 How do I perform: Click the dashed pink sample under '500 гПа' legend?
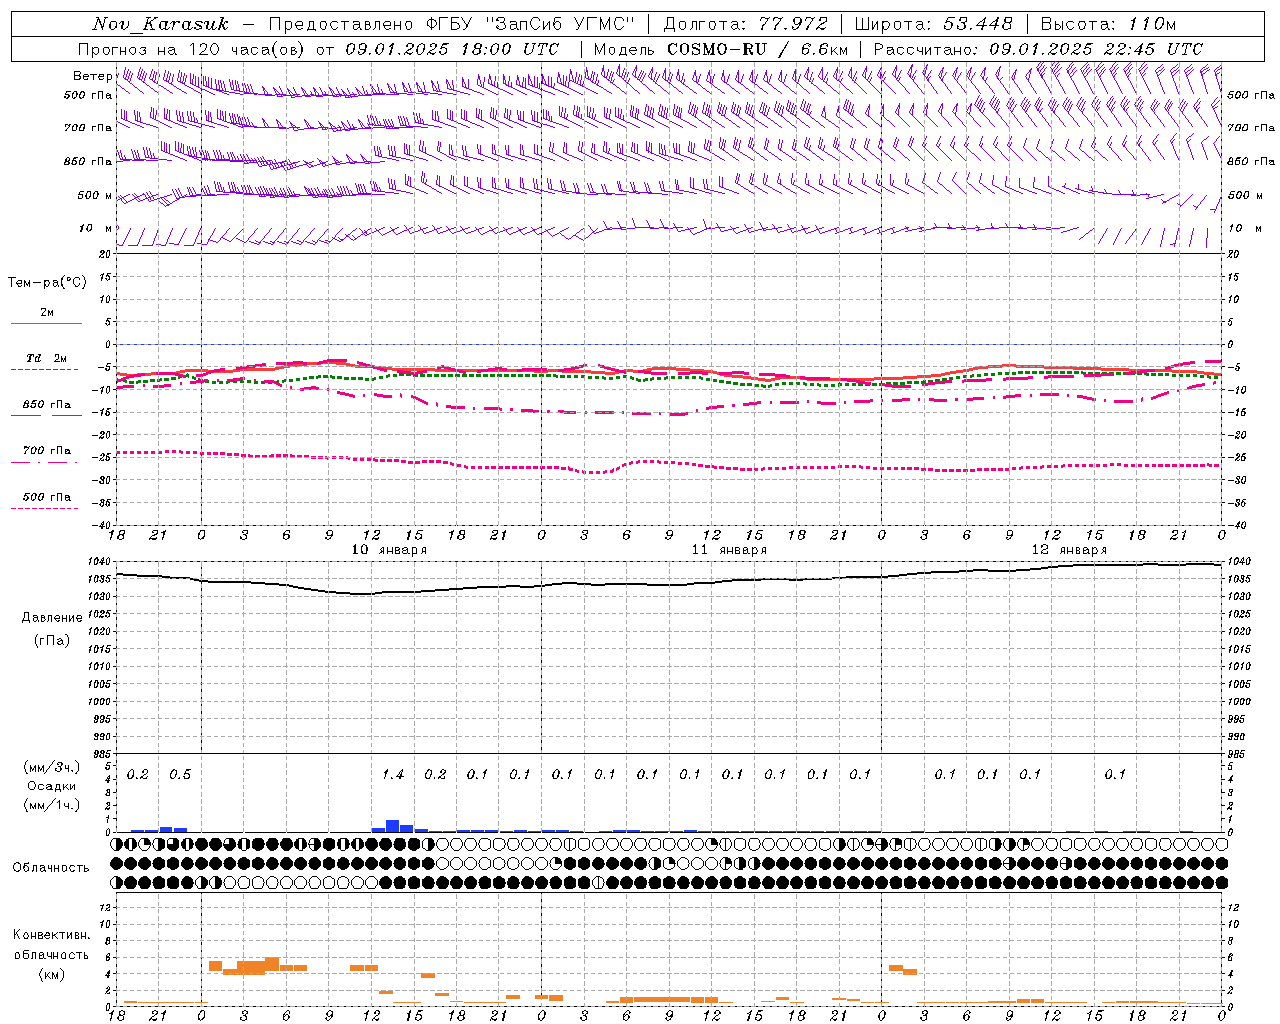click(46, 508)
